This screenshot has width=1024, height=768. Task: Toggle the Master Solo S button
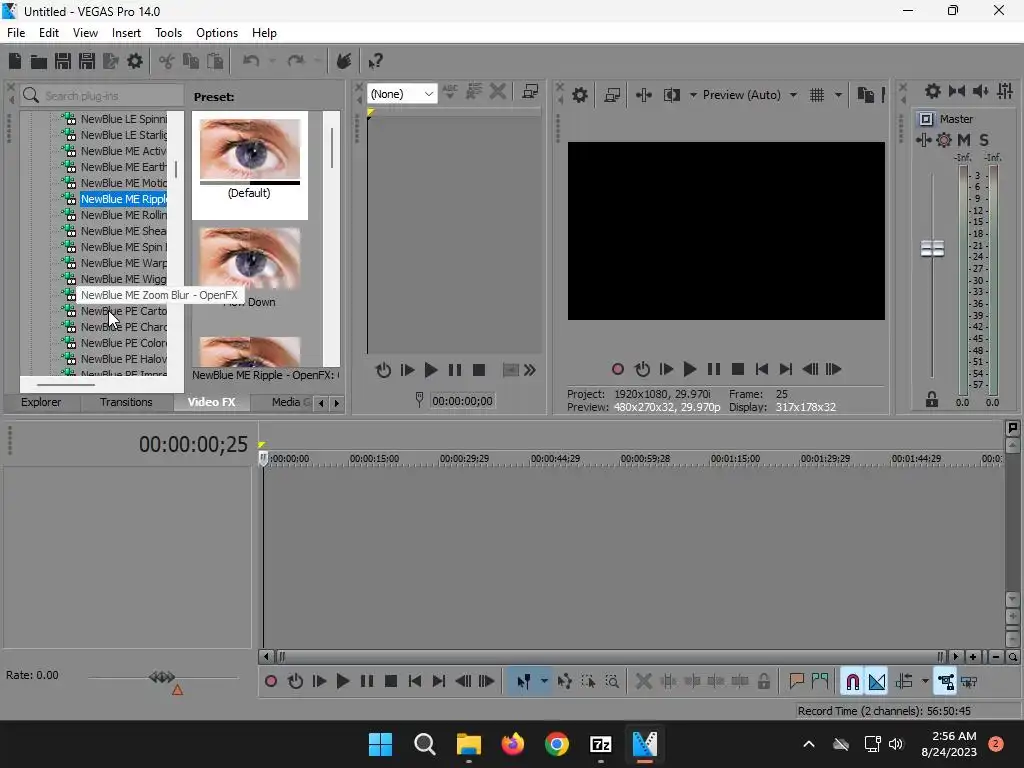point(984,140)
